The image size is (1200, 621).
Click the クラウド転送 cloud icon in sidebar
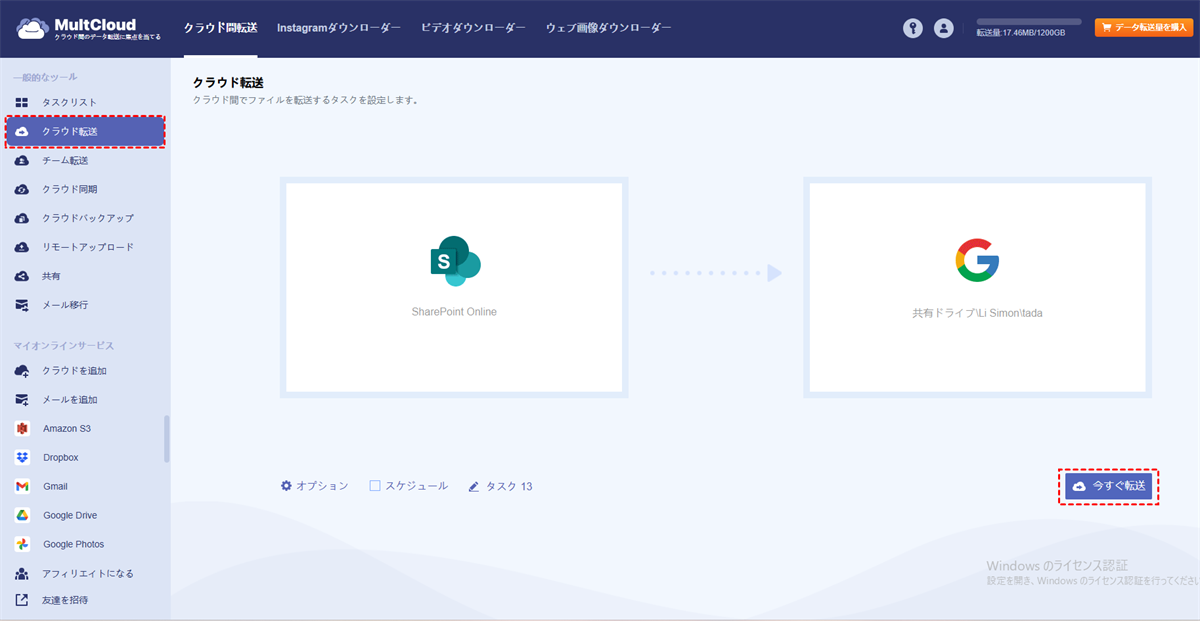22,132
